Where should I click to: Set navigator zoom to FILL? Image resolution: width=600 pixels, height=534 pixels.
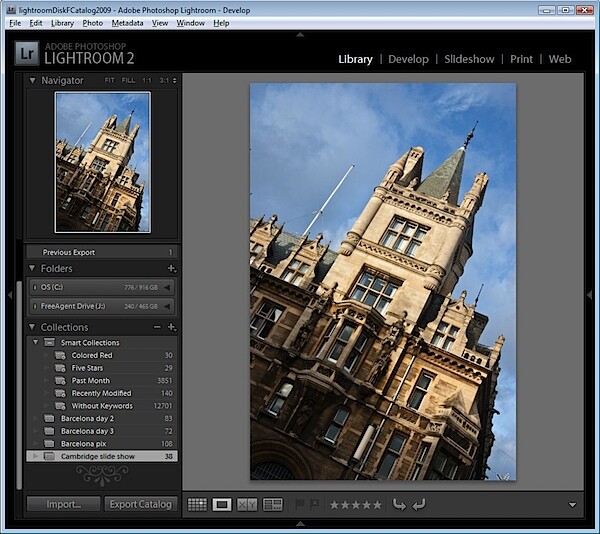[x=128, y=80]
